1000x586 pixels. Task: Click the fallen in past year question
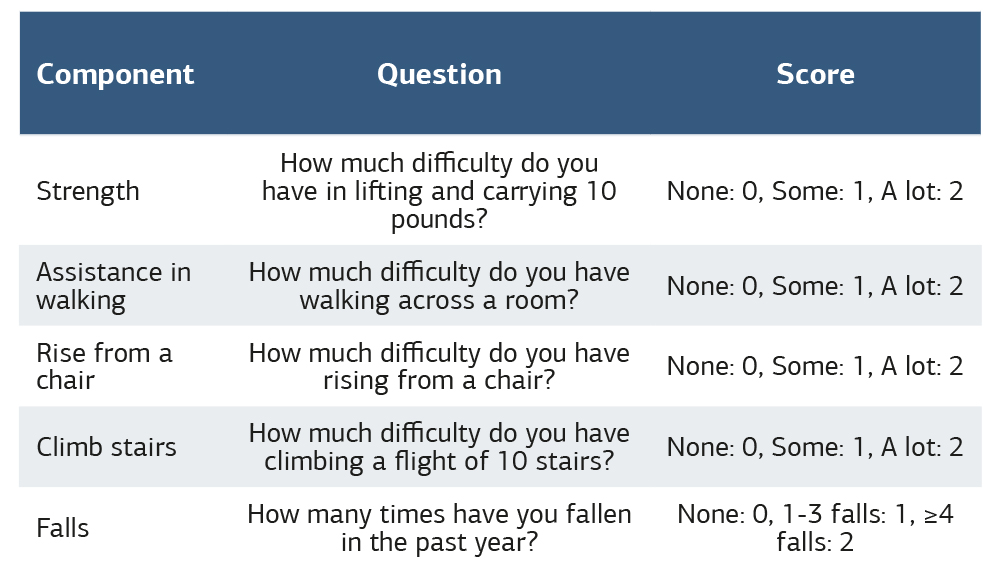point(439,528)
